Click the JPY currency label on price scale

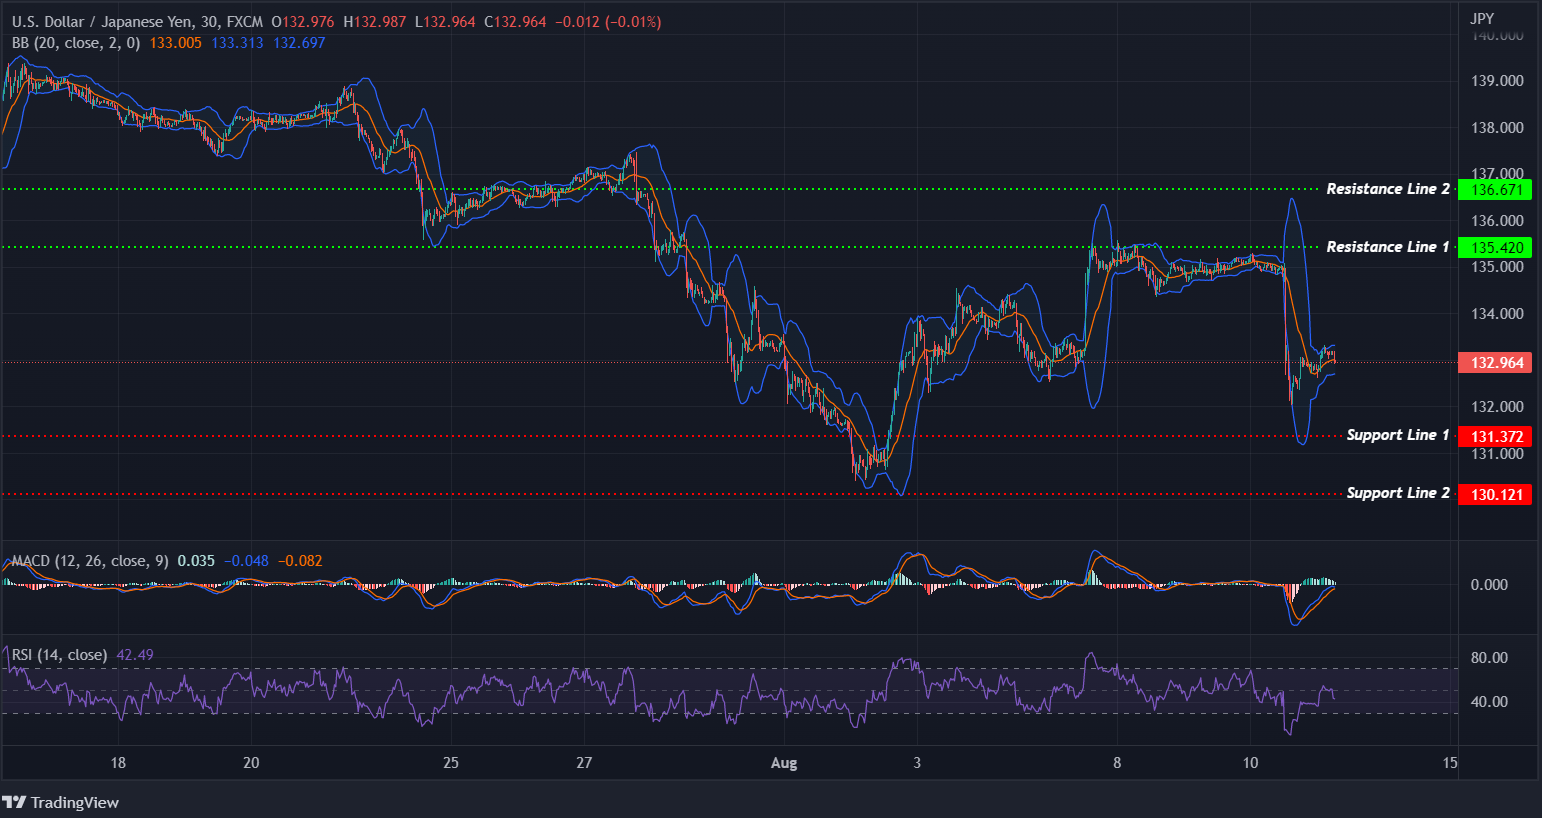[x=1482, y=17]
